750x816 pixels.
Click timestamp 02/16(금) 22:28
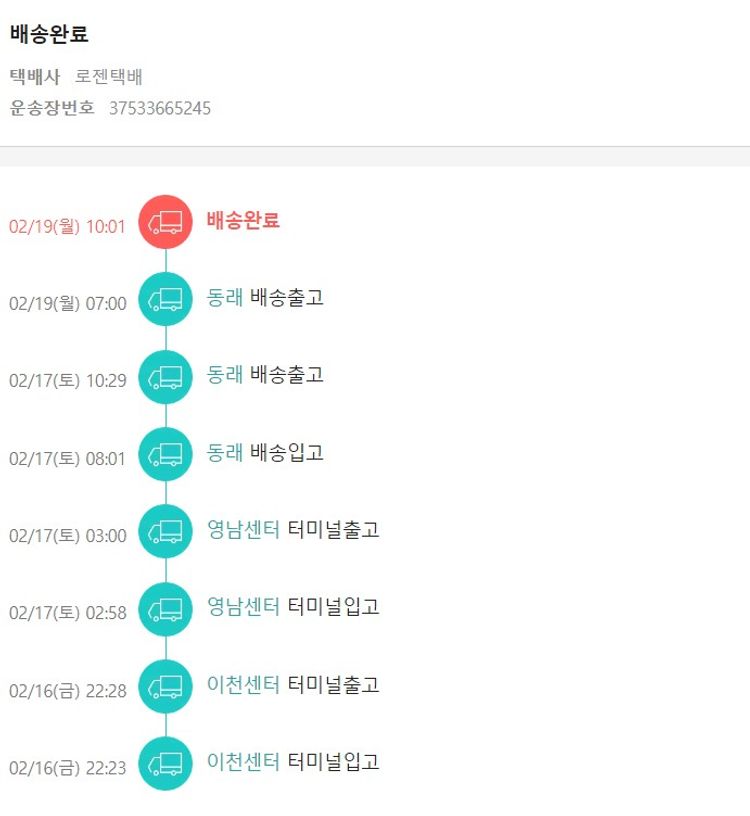click(68, 691)
